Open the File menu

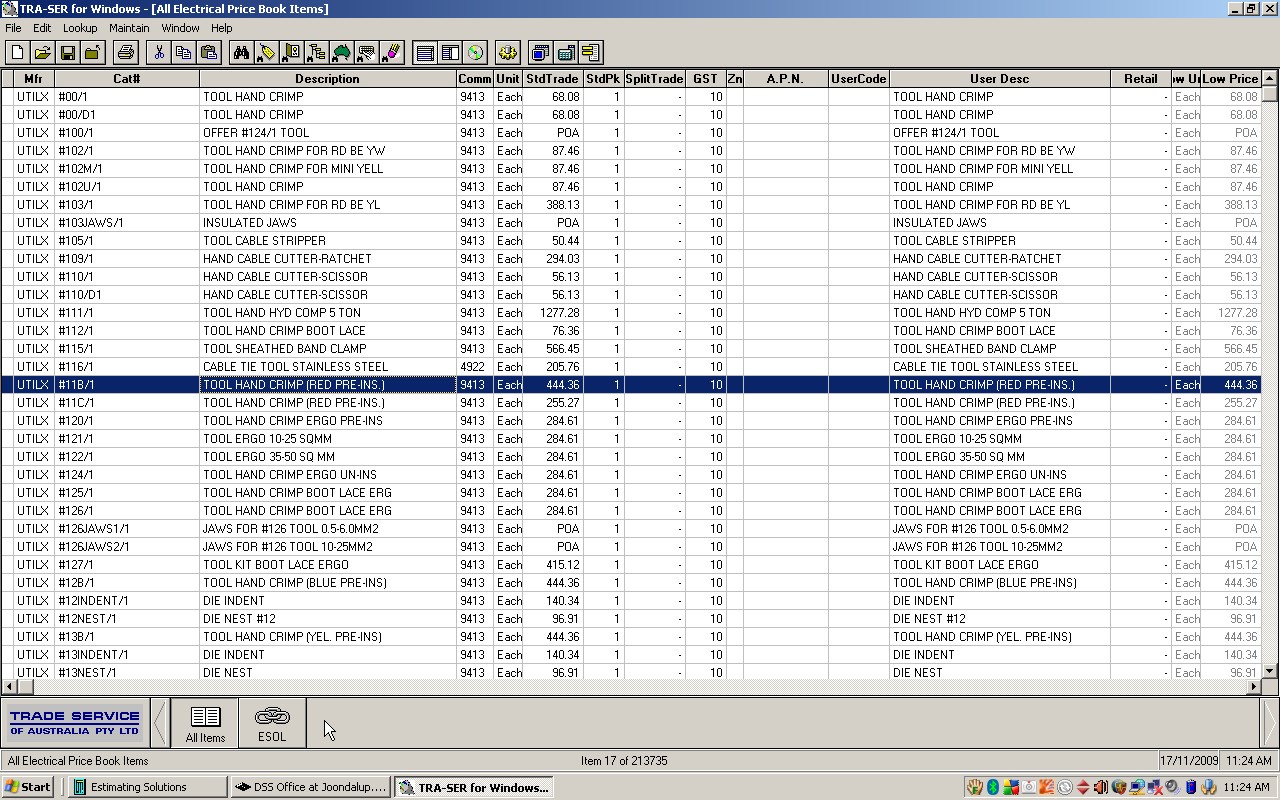click(13, 28)
